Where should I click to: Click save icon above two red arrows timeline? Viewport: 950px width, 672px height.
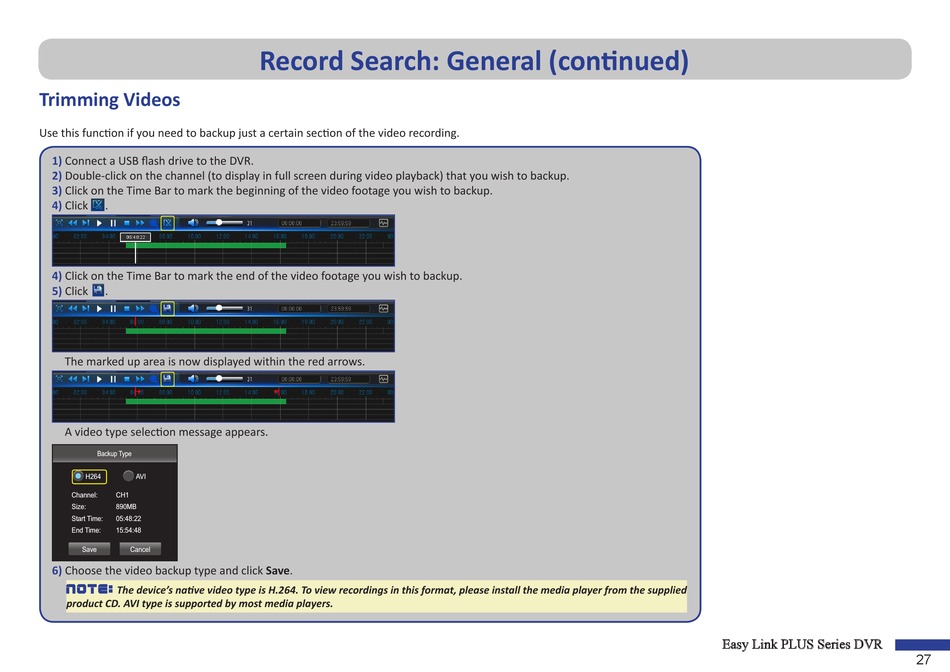tap(167, 379)
